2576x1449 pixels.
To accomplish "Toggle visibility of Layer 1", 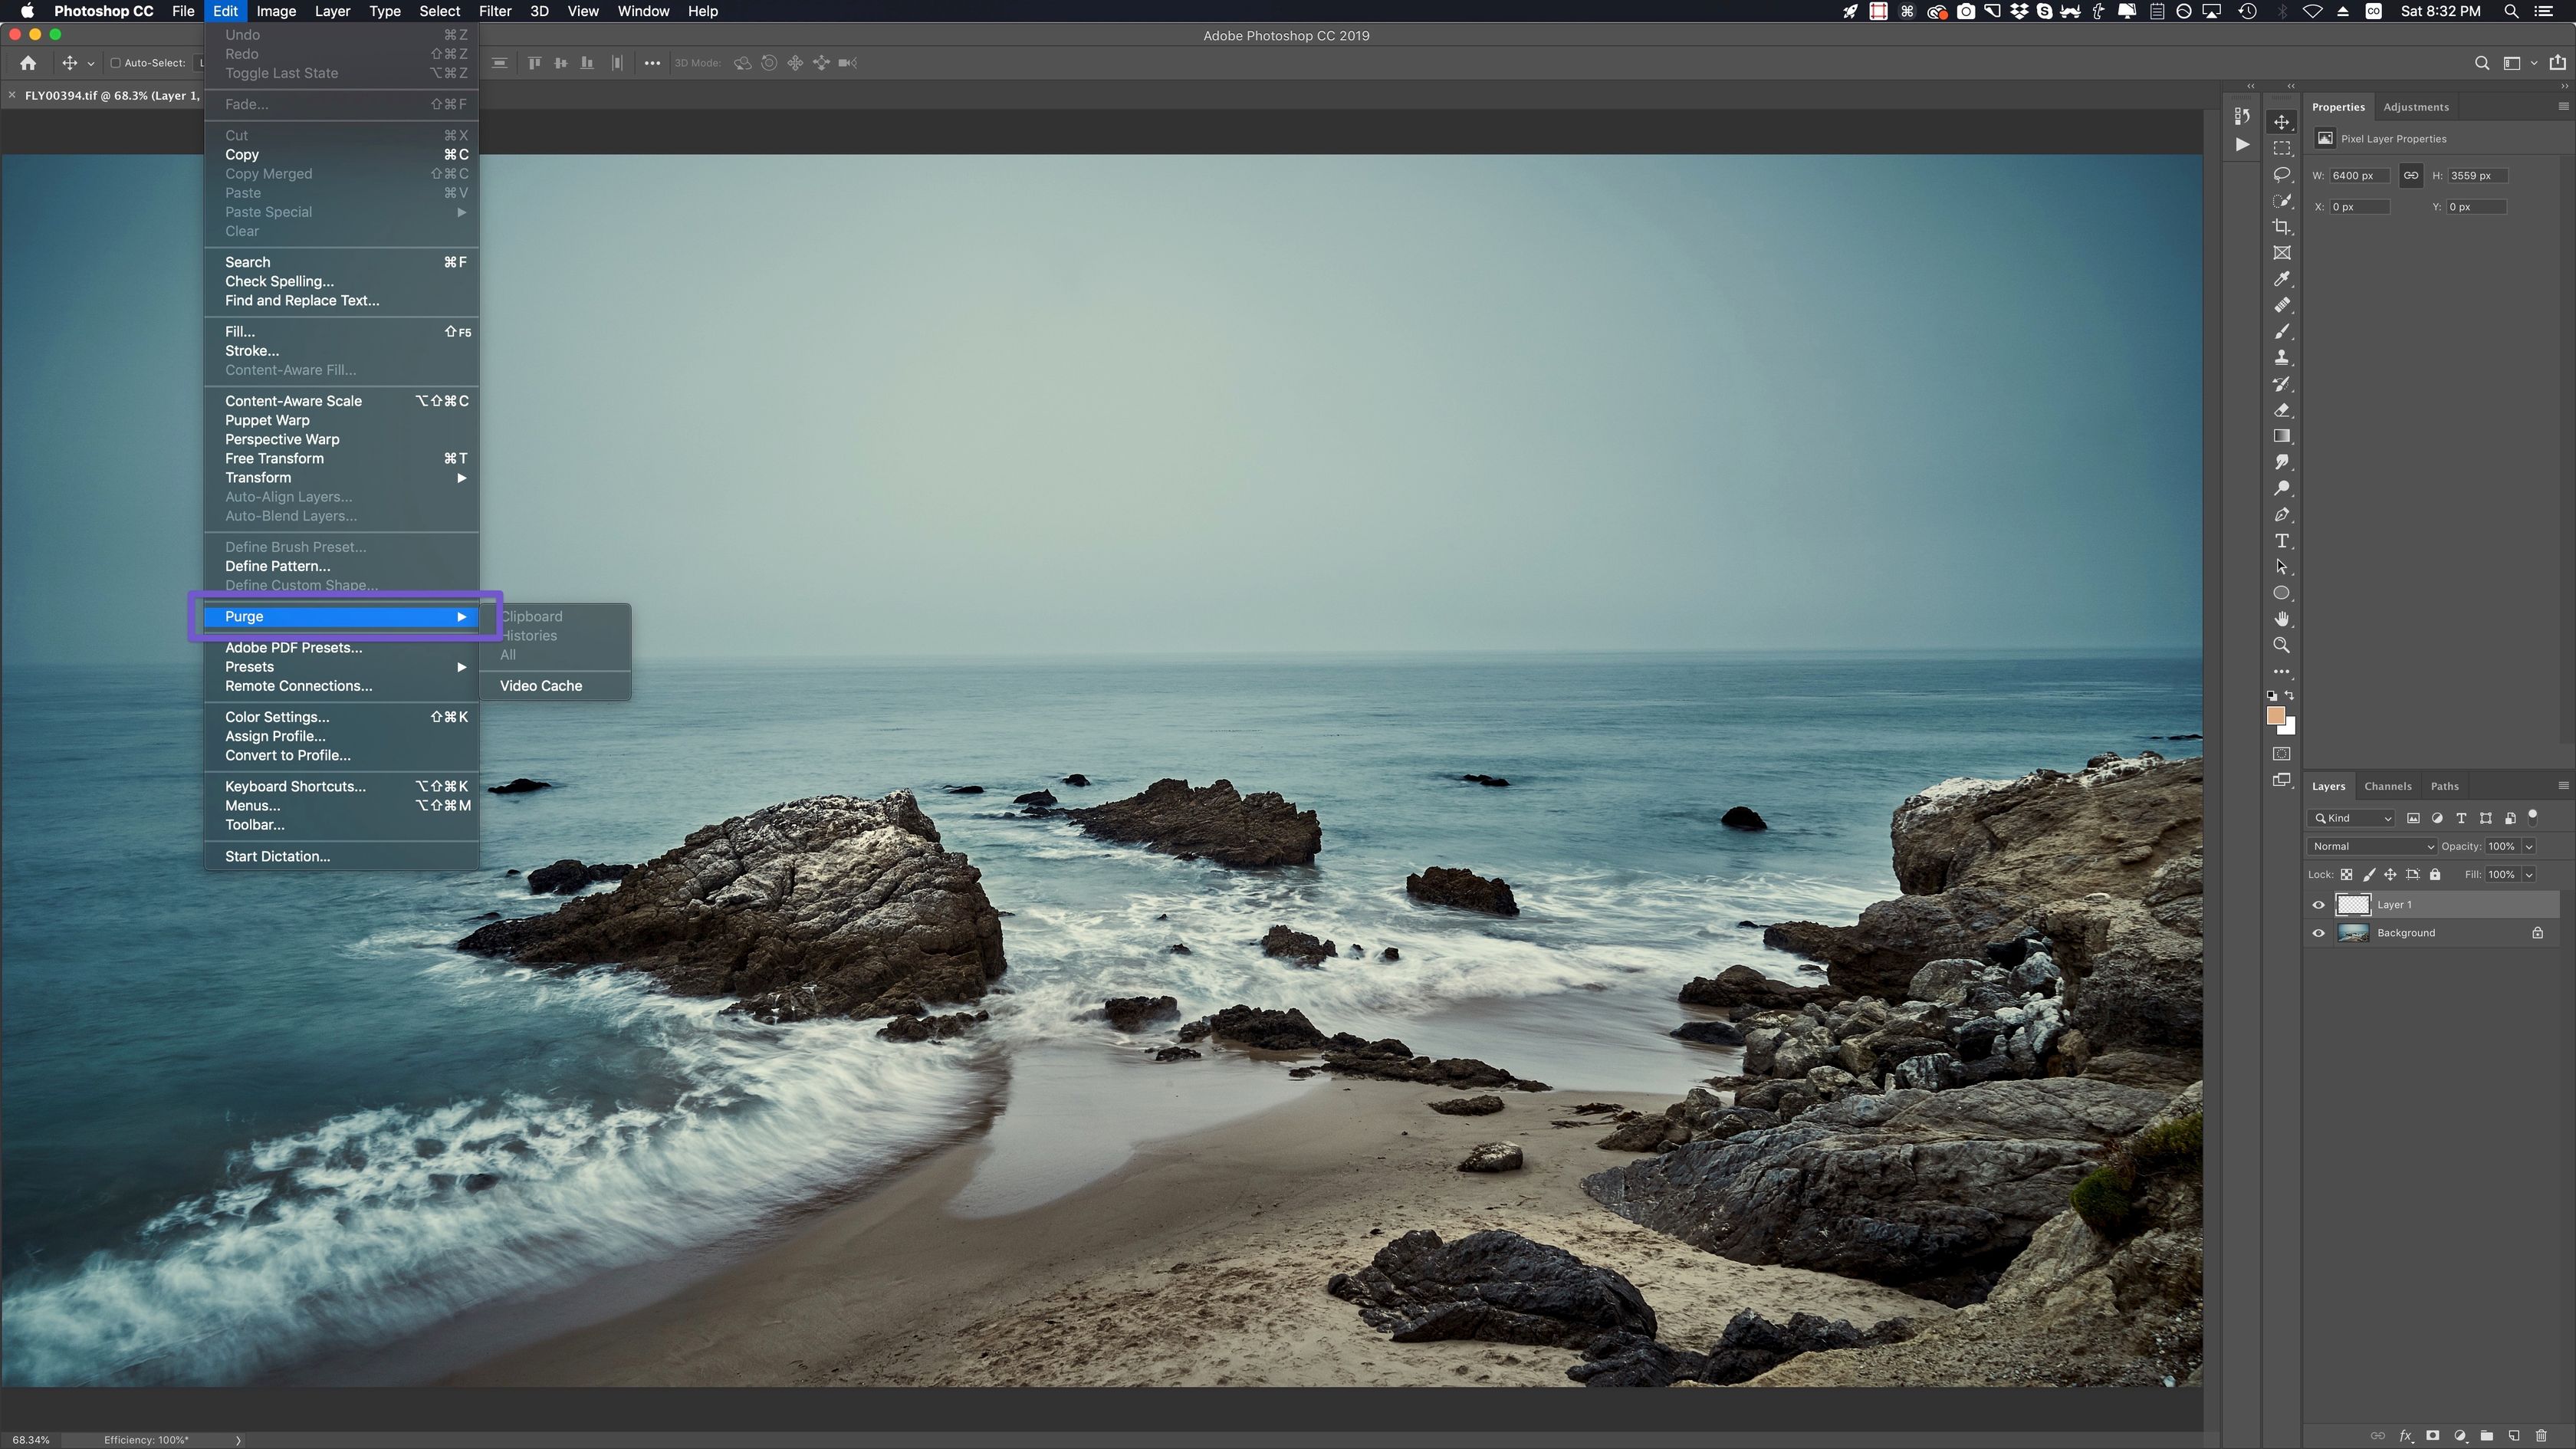I will coord(2318,904).
